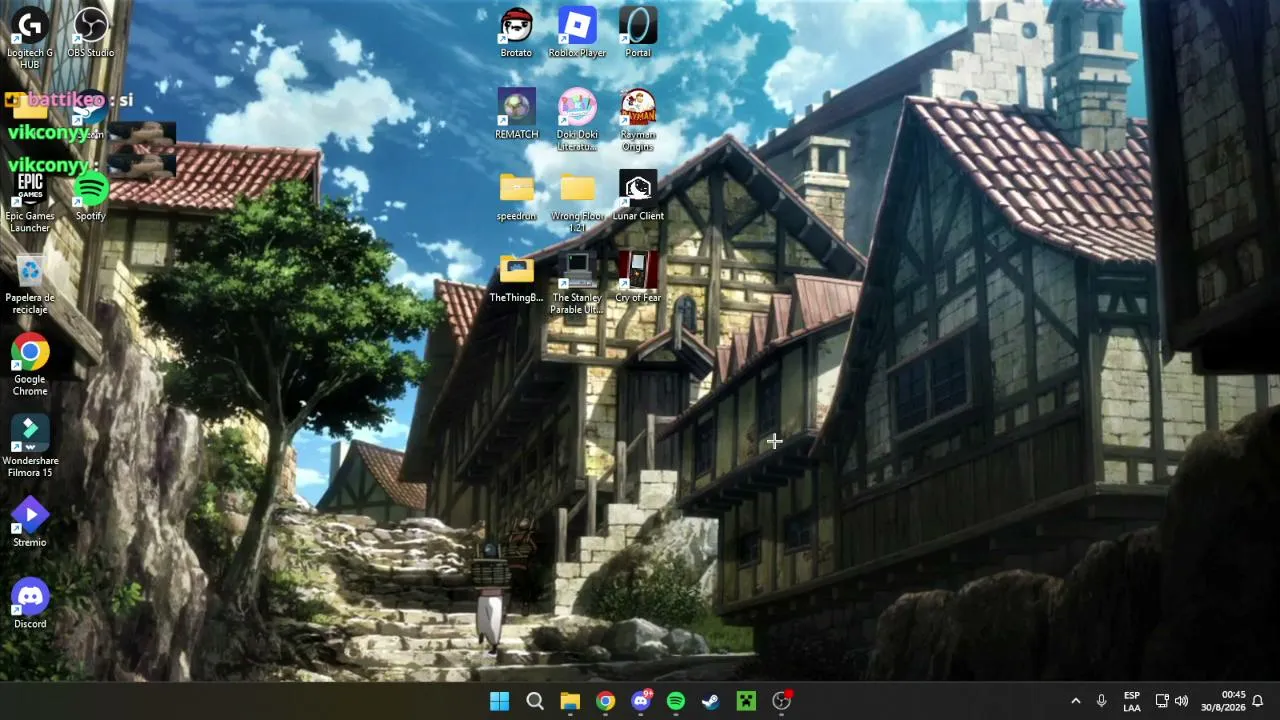Select the REMATCH game shortcut

pyautogui.click(x=516, y=114)
